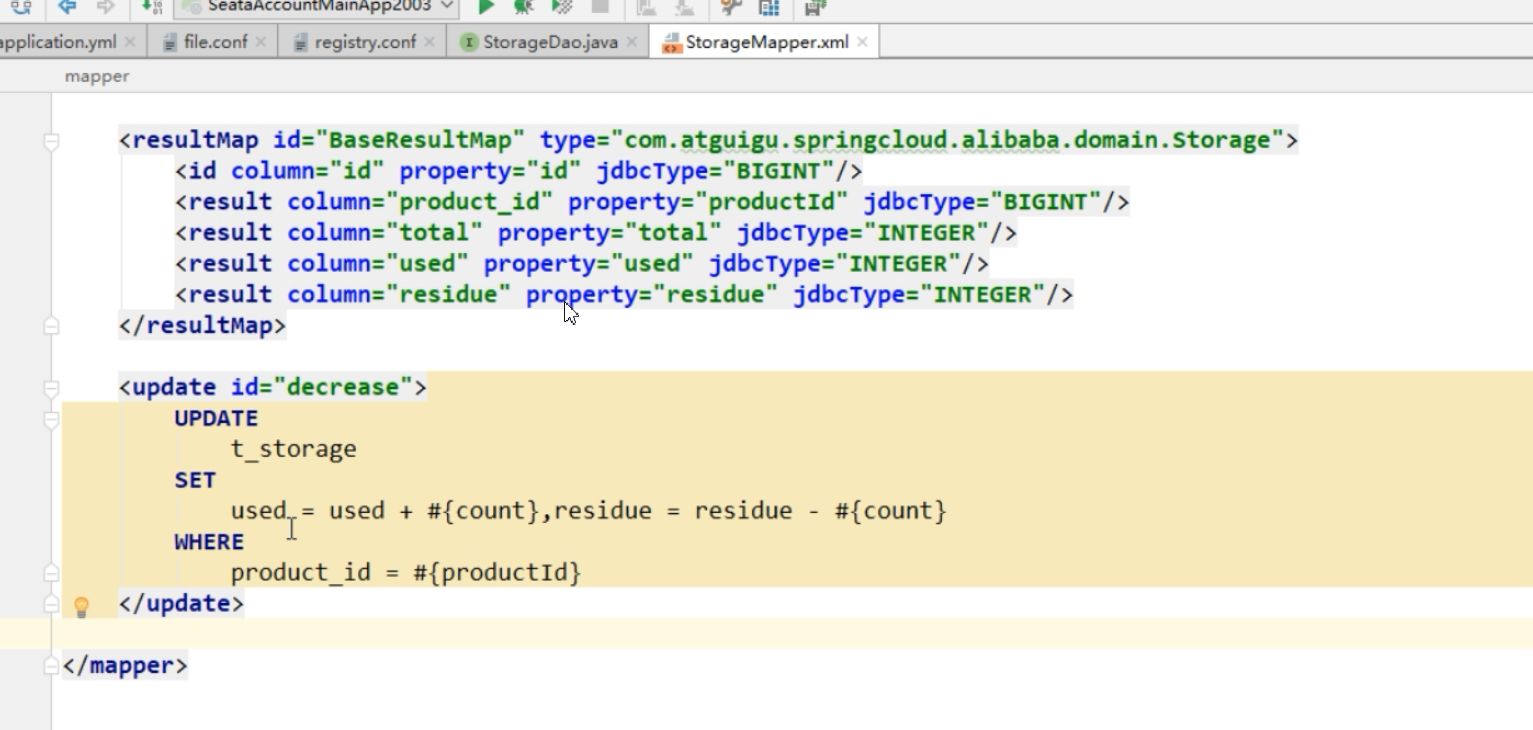Click the Build project binary-arrow icon
Screen dimensions: 1533x730
point(152,7)
